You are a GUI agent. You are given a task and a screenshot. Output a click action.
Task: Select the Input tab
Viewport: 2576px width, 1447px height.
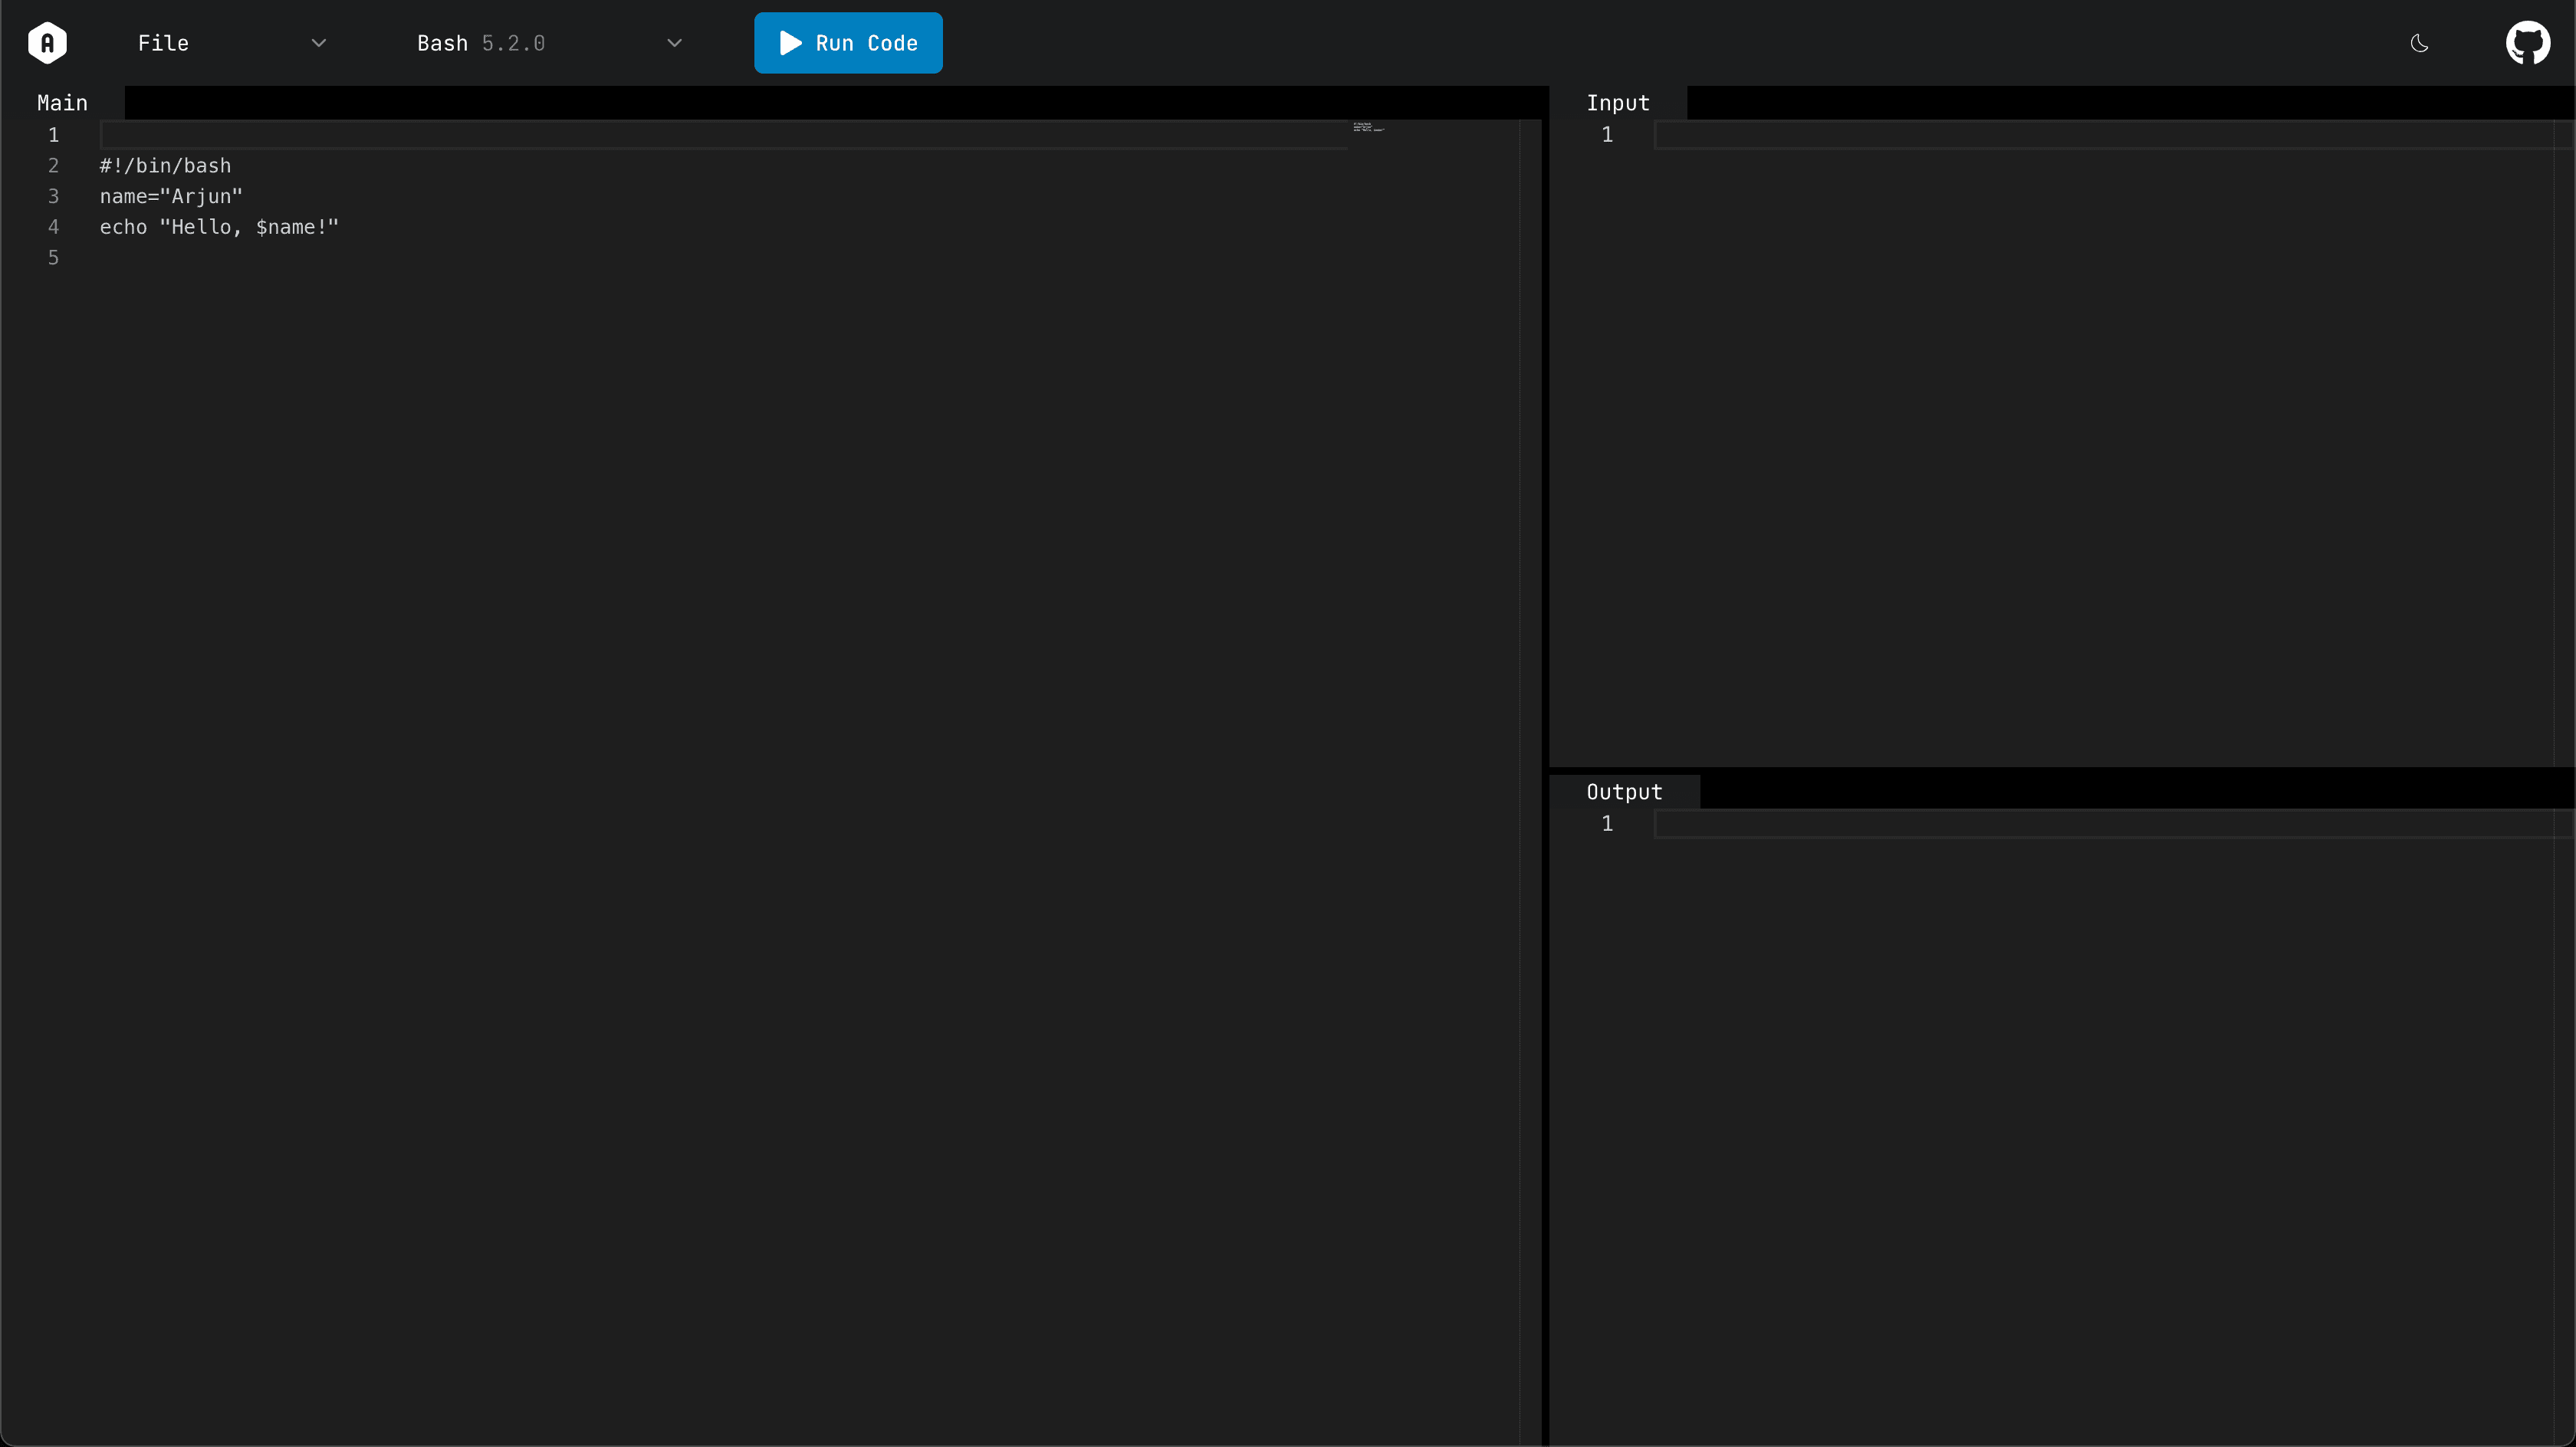1618,101
